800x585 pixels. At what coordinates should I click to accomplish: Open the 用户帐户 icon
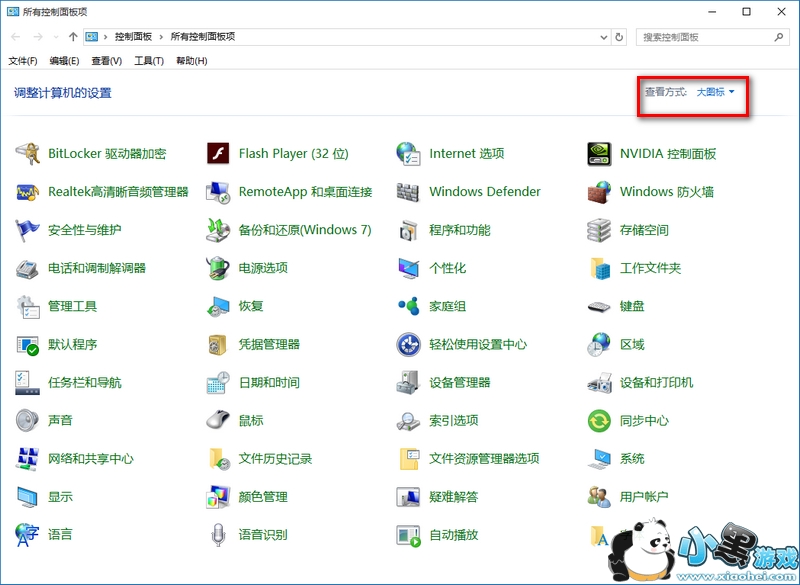point(599,497)
